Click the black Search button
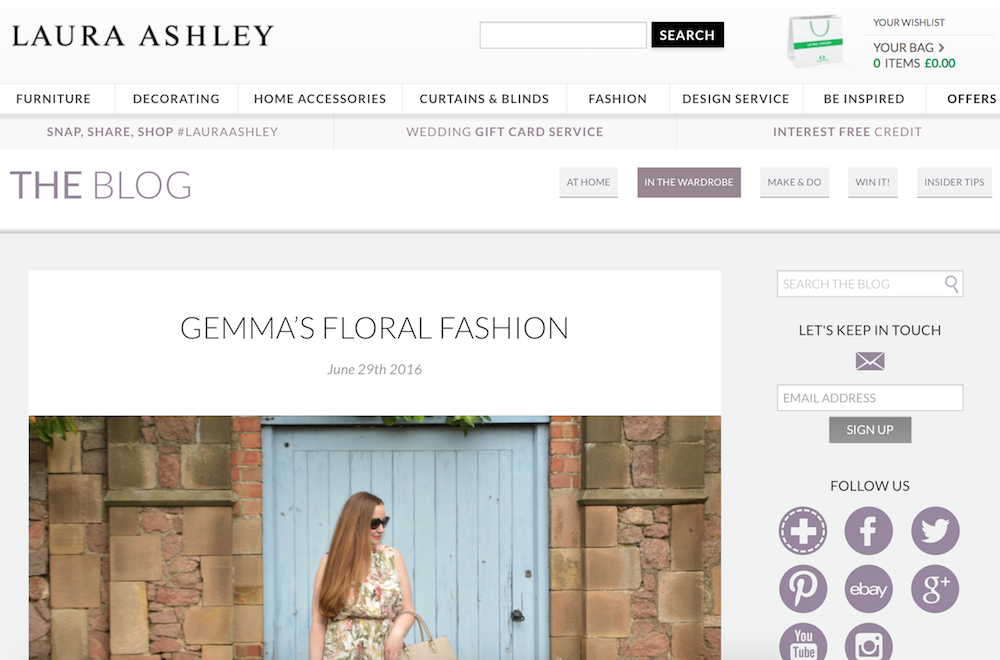This screenshot has width=1000, height=660. pyautogui.click(x=688, y=35)
